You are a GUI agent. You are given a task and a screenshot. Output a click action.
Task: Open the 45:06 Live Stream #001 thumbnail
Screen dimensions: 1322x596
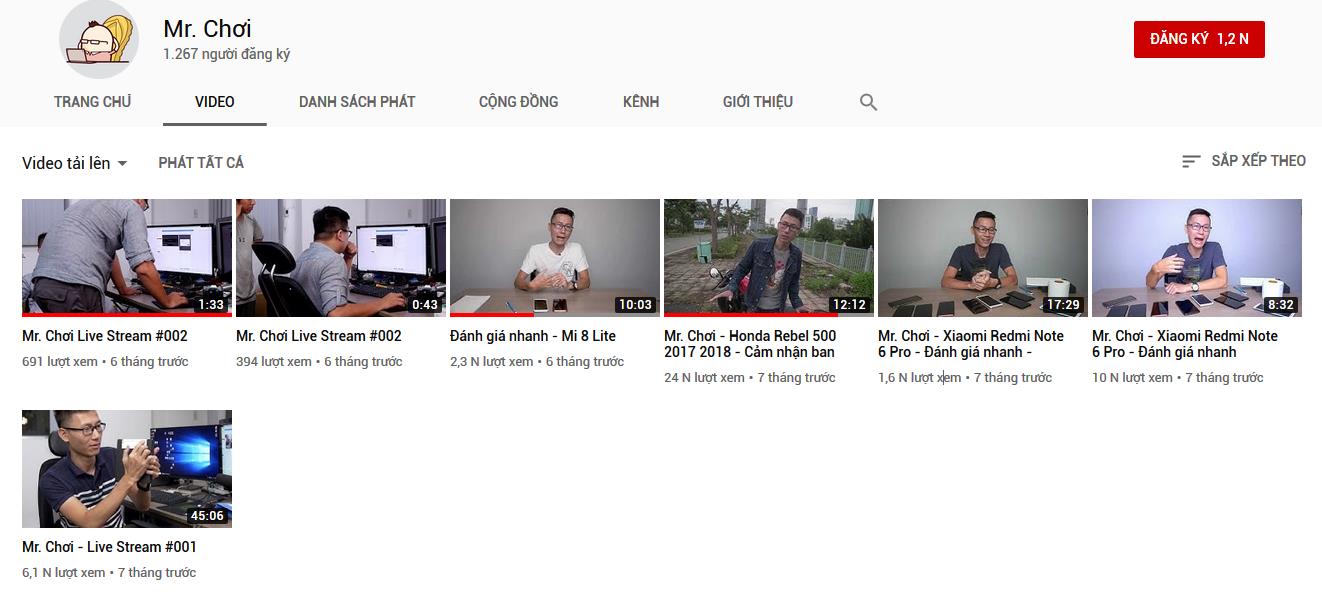click(x=127, y=468)
